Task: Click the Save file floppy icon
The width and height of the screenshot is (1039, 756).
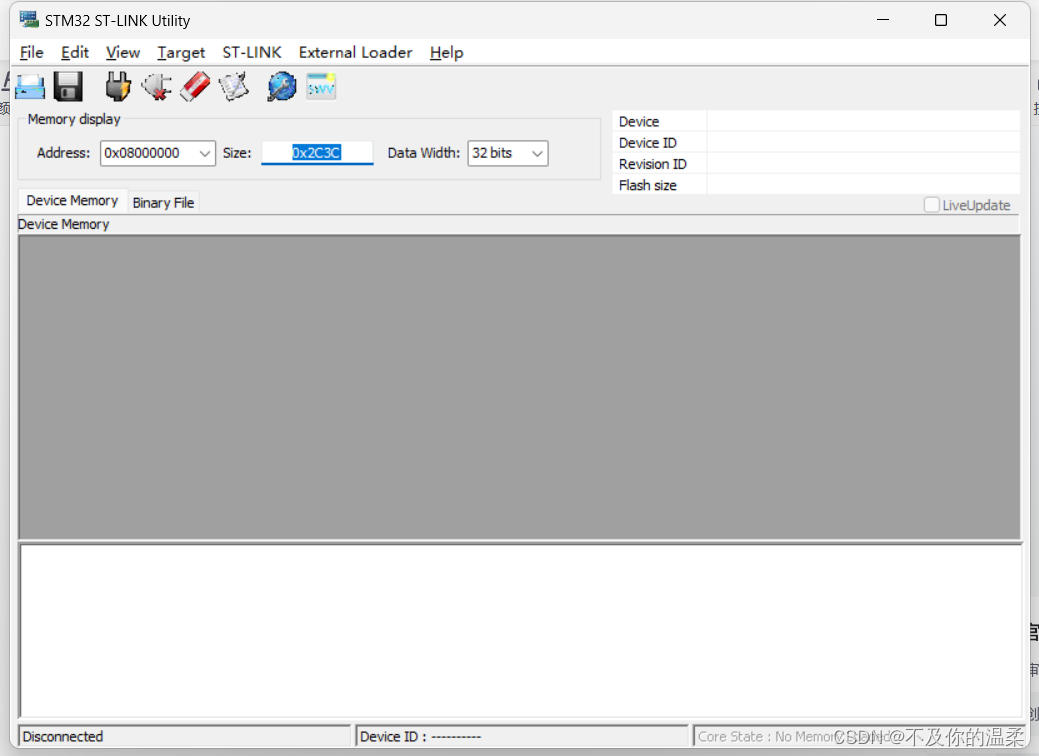Action: [68, 87]
